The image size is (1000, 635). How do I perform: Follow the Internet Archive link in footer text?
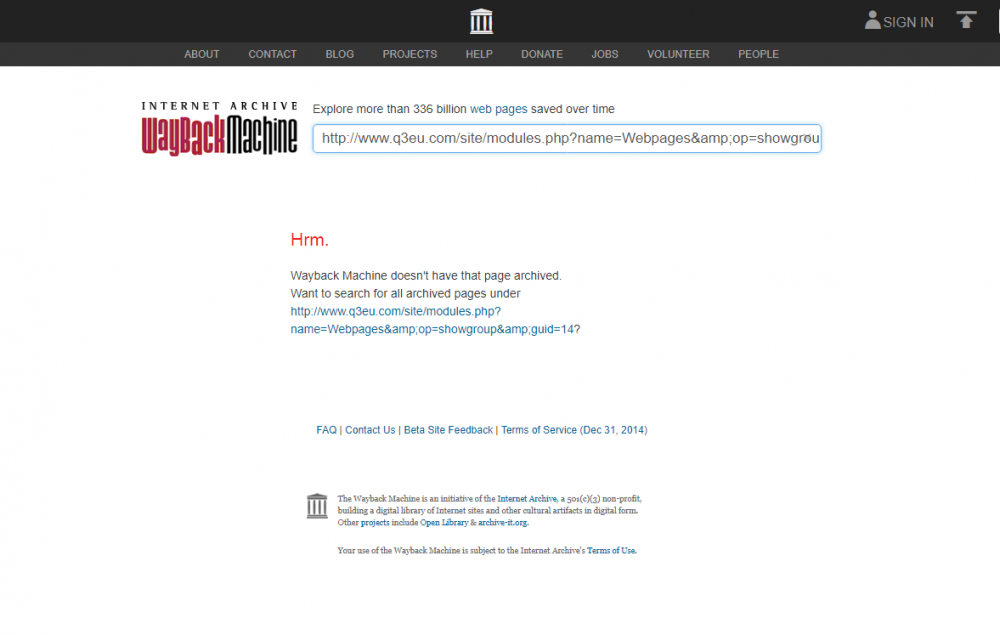[x=527, y=499]
